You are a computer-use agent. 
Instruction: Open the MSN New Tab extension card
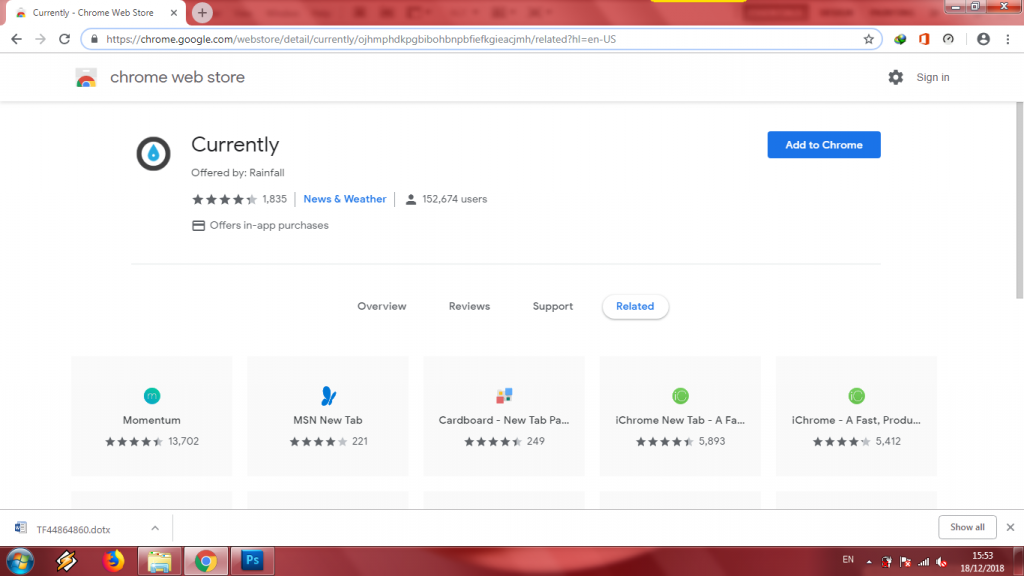click(x=328, y=416)
